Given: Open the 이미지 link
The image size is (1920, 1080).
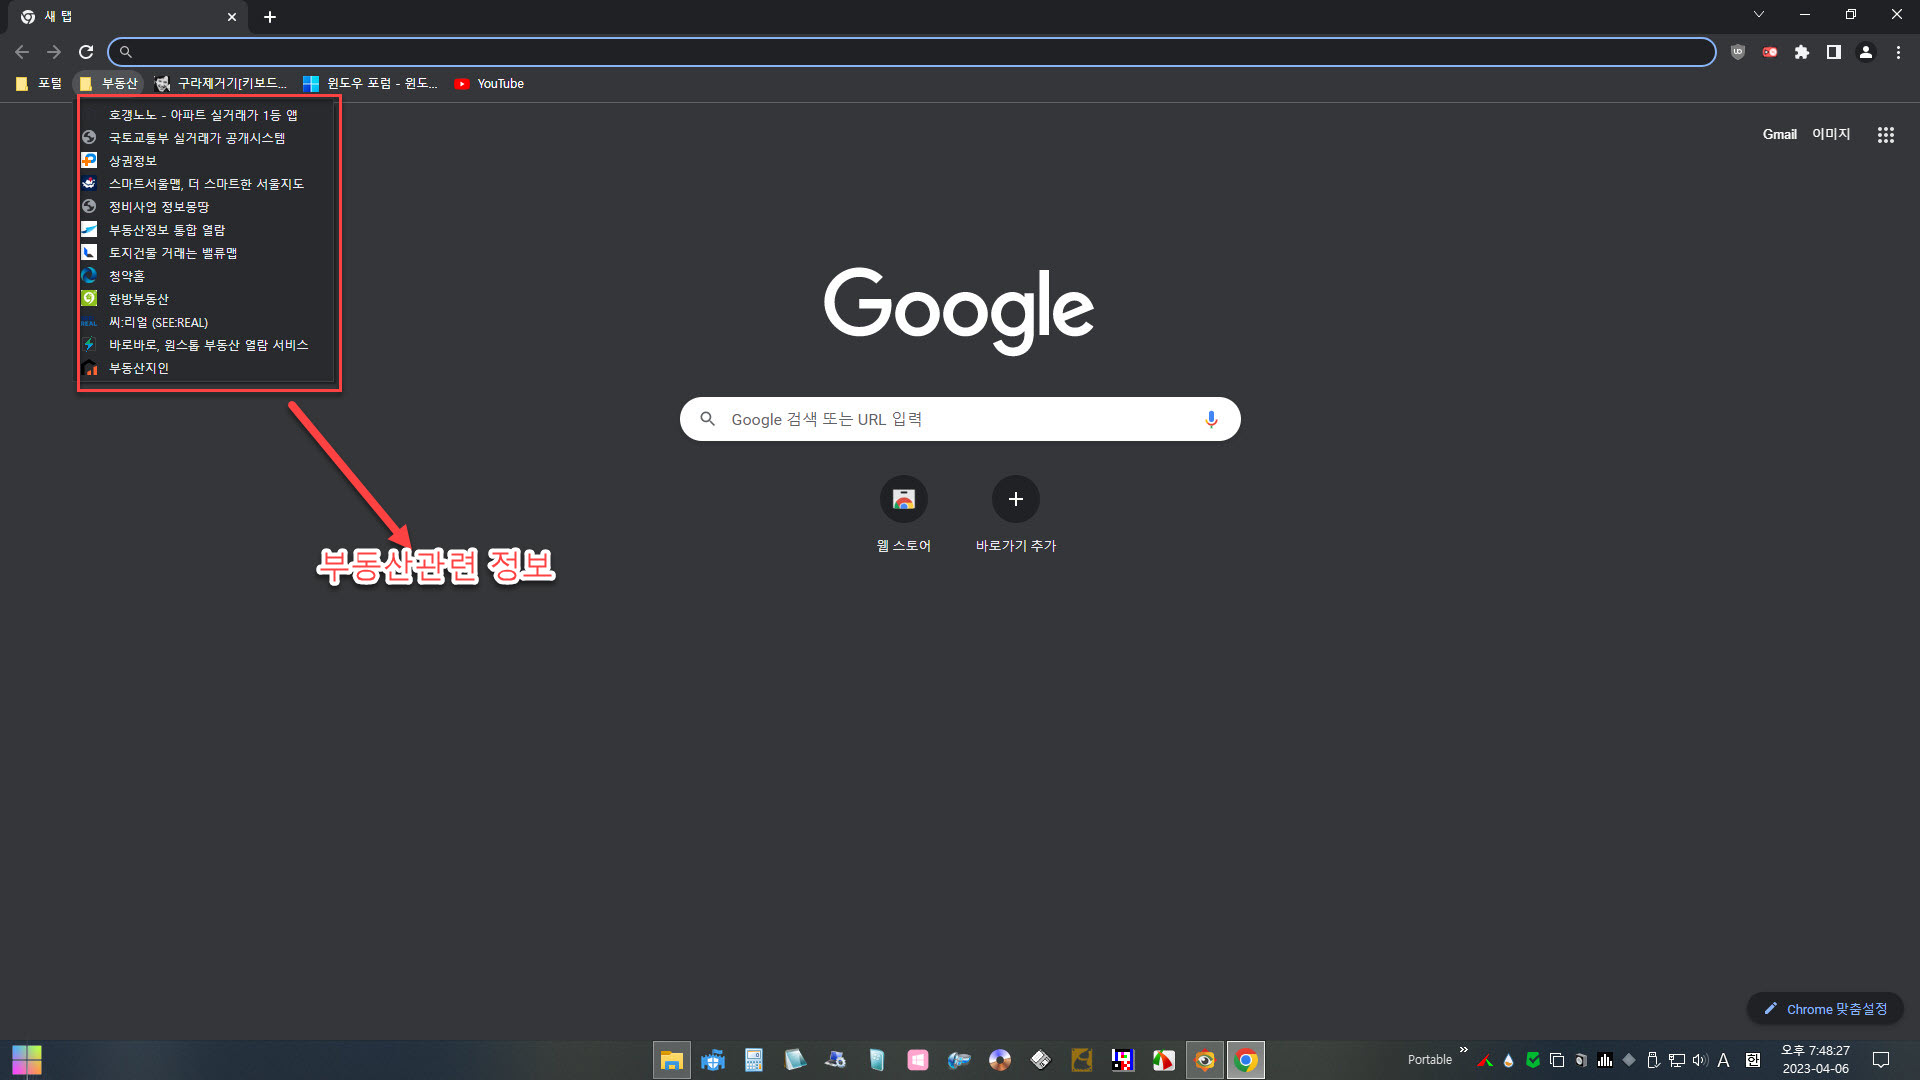Looking at the screenshot, I should (1831, 134).
